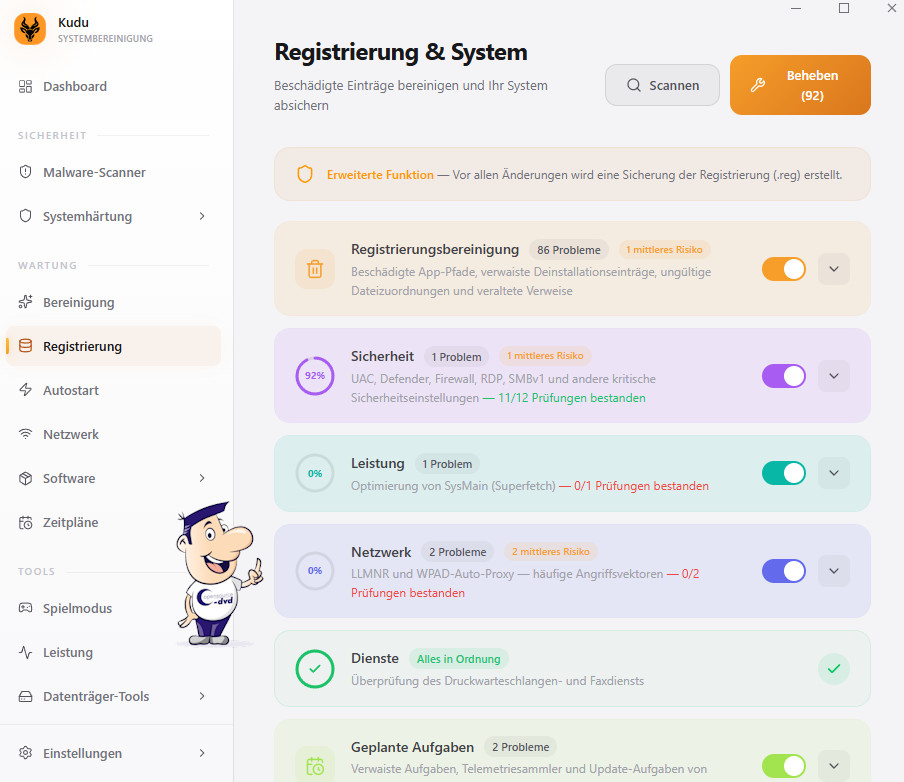This screenshot has width=904, height=782.
Task: Toggle the Leistung category switch
Action: point(783,473)
